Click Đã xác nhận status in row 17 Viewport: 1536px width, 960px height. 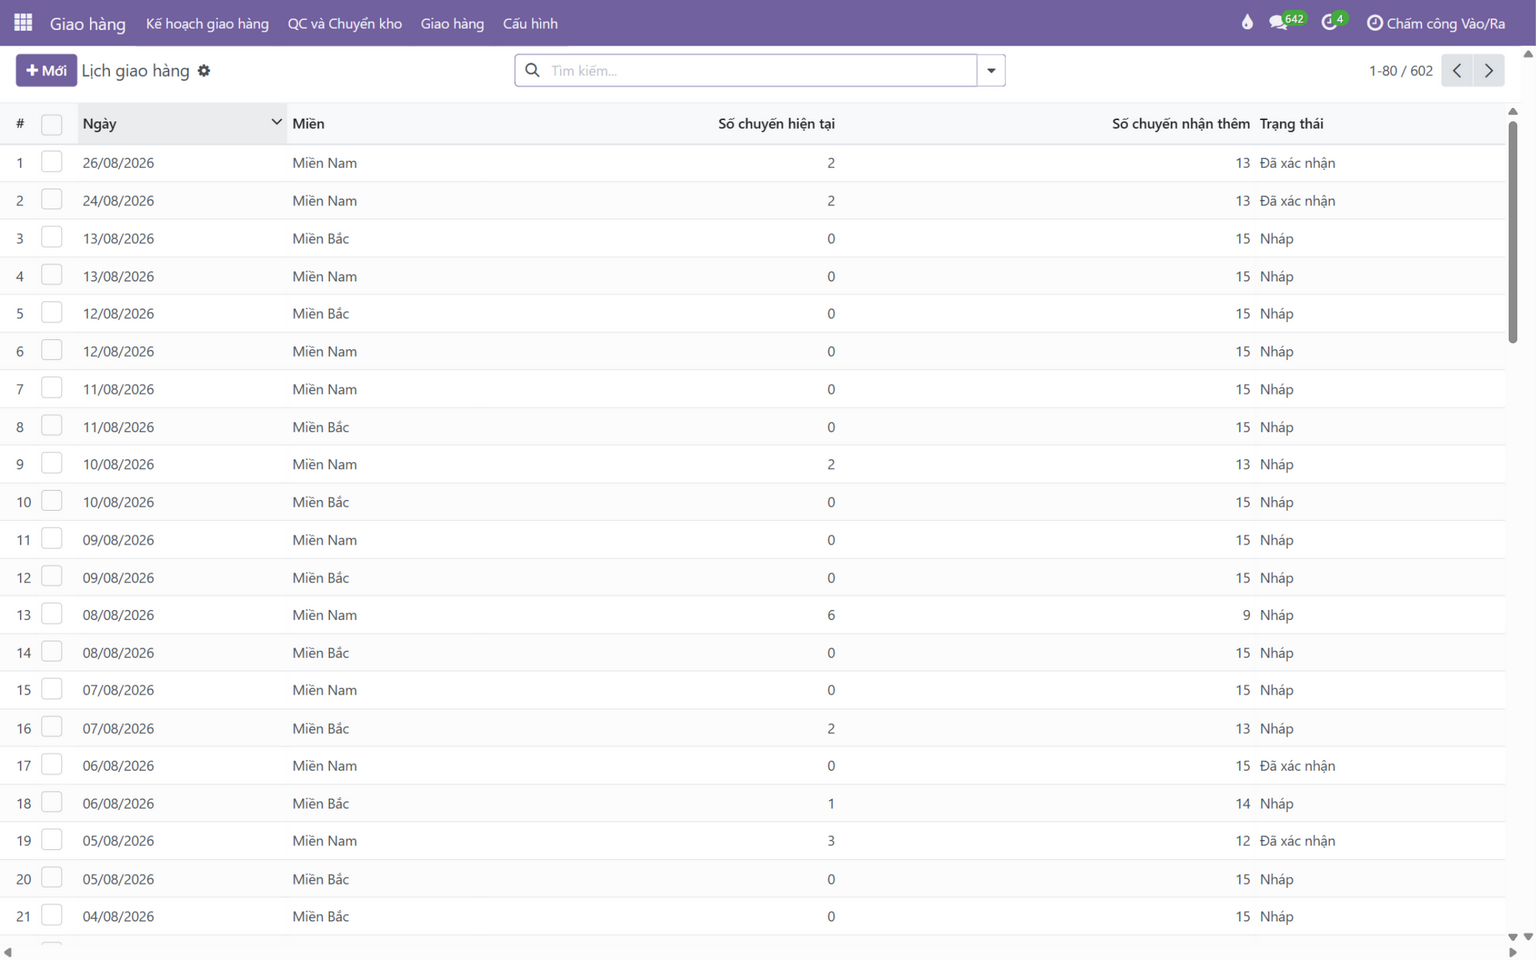(x=1297, y=766)
